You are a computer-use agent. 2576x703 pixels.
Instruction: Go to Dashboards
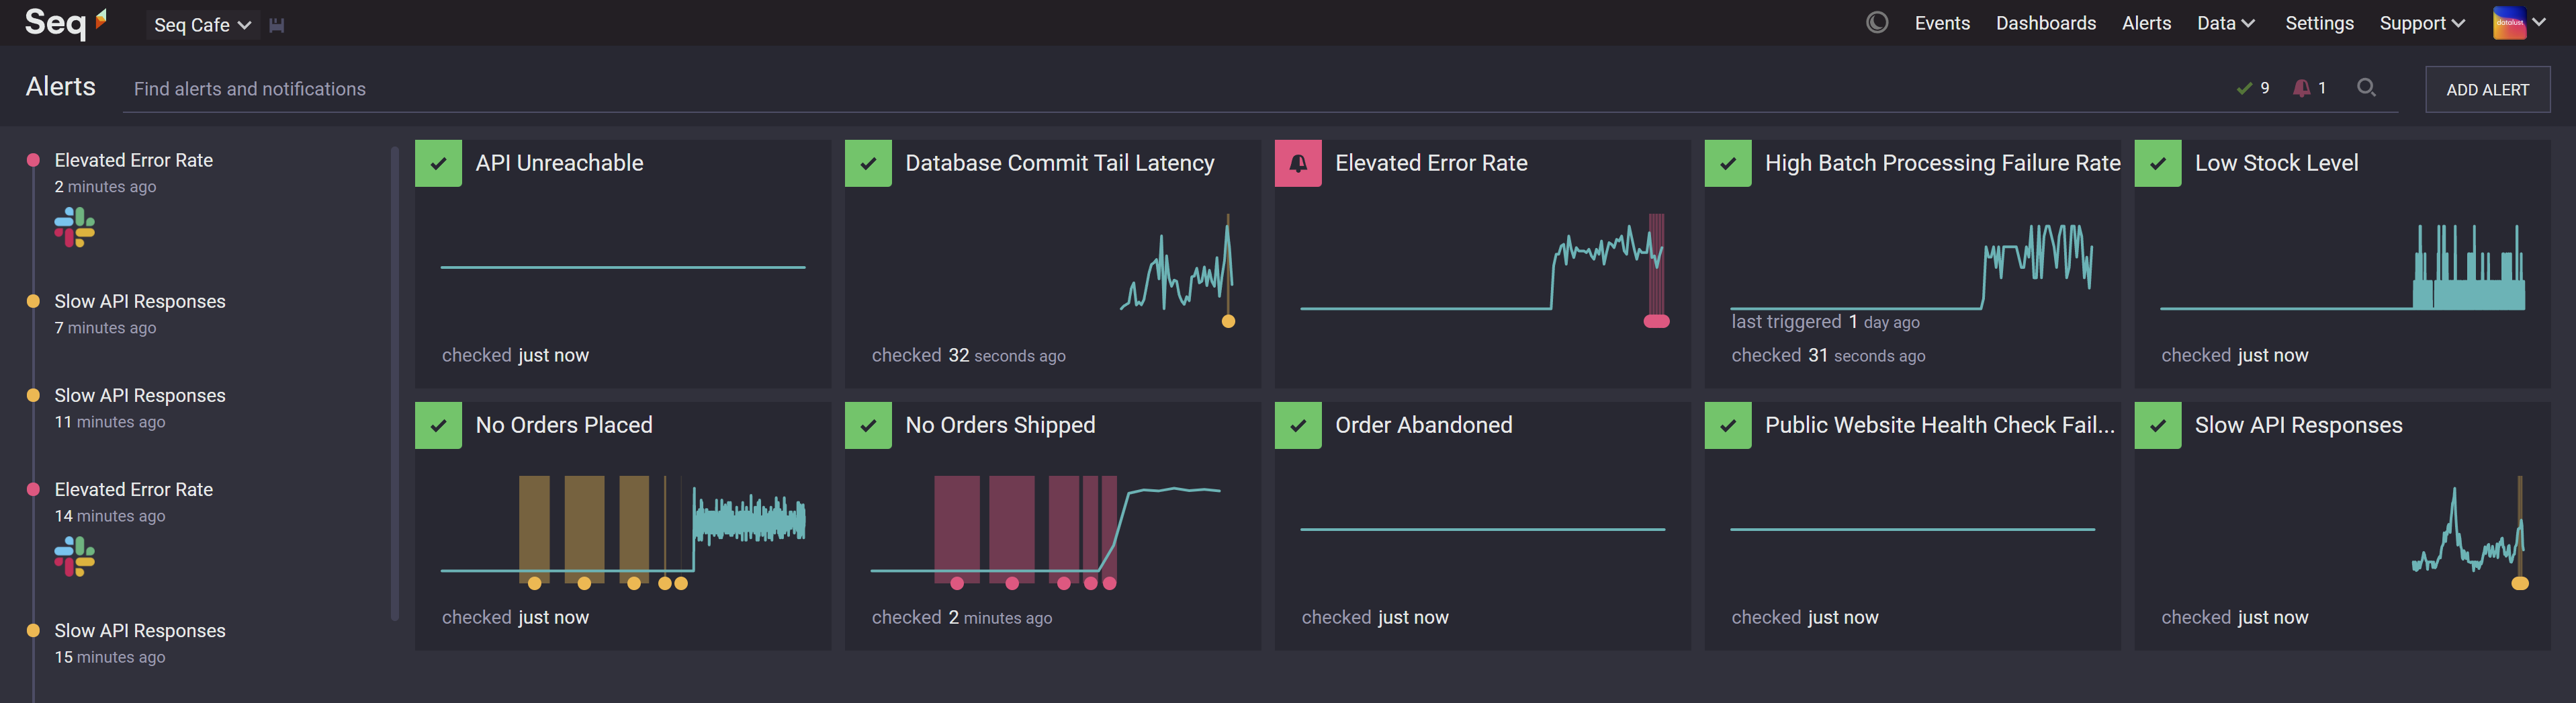pyautogui.click(x=2046, y=23)
